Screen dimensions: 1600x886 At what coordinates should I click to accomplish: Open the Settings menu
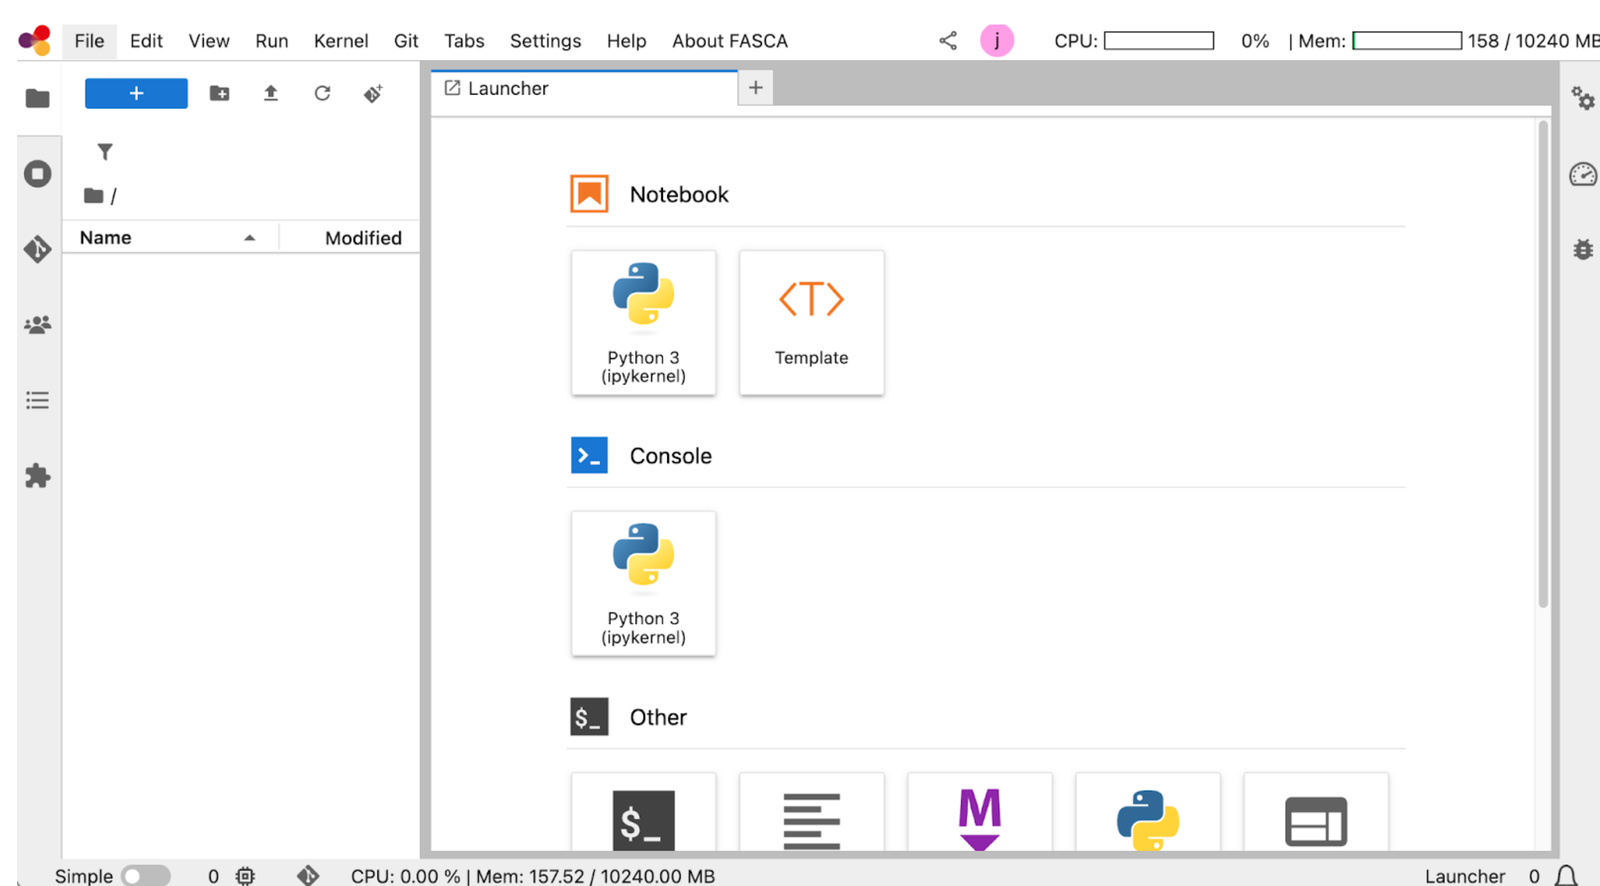click(545, 41)
